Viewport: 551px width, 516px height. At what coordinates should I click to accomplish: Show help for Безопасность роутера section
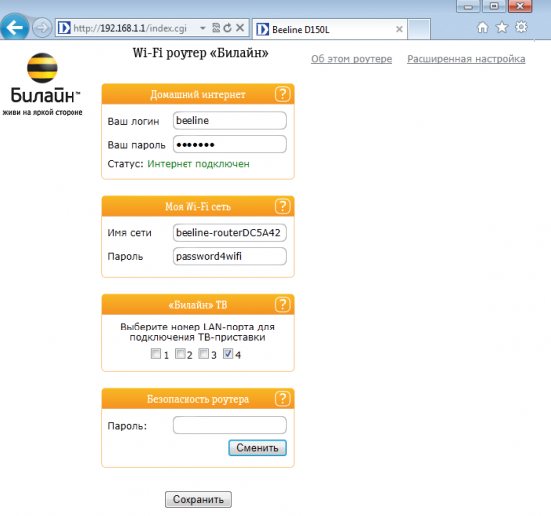(283, 399)
